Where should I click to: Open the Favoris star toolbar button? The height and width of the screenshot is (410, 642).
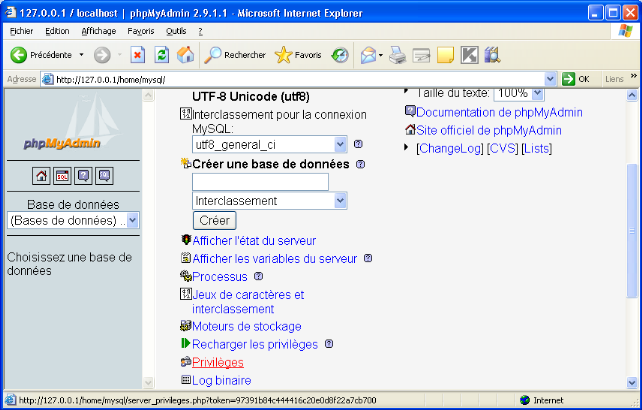pyautogui.click(x=298, y=55)
